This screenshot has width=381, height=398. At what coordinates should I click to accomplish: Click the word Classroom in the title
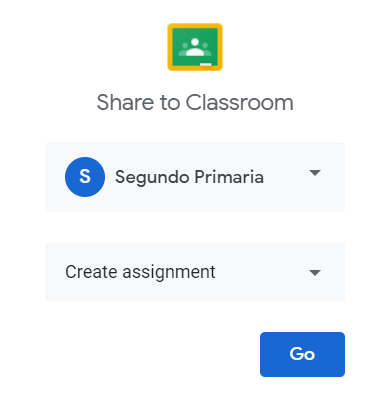point(239,102)
